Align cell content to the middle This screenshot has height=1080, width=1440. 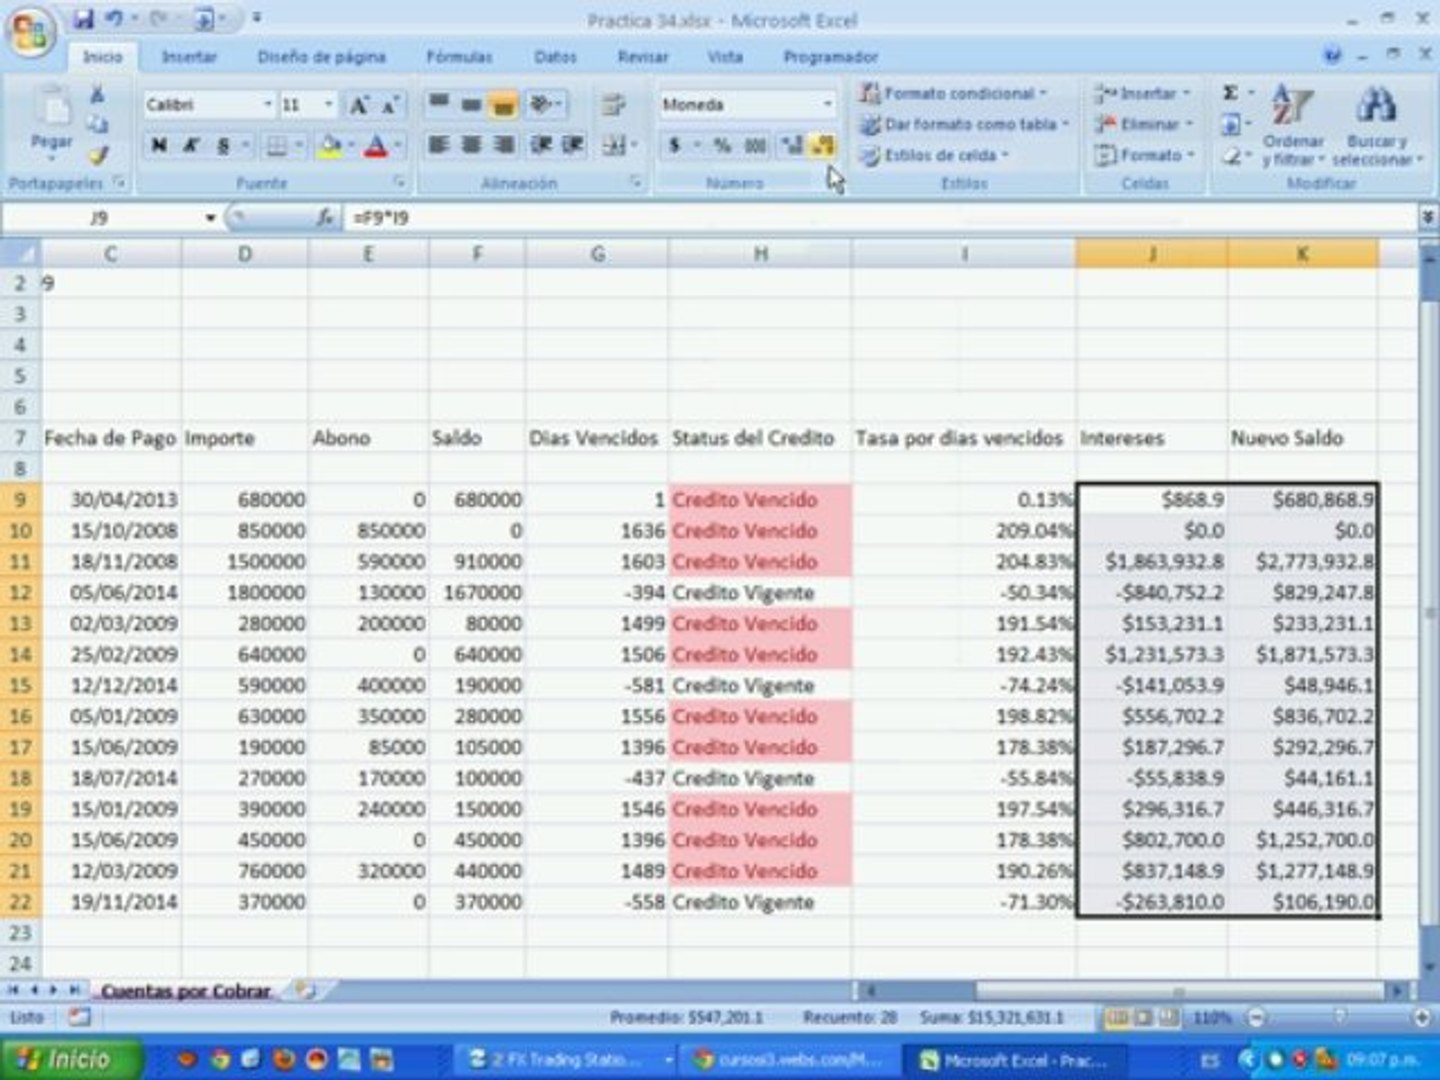coord(472,103)
